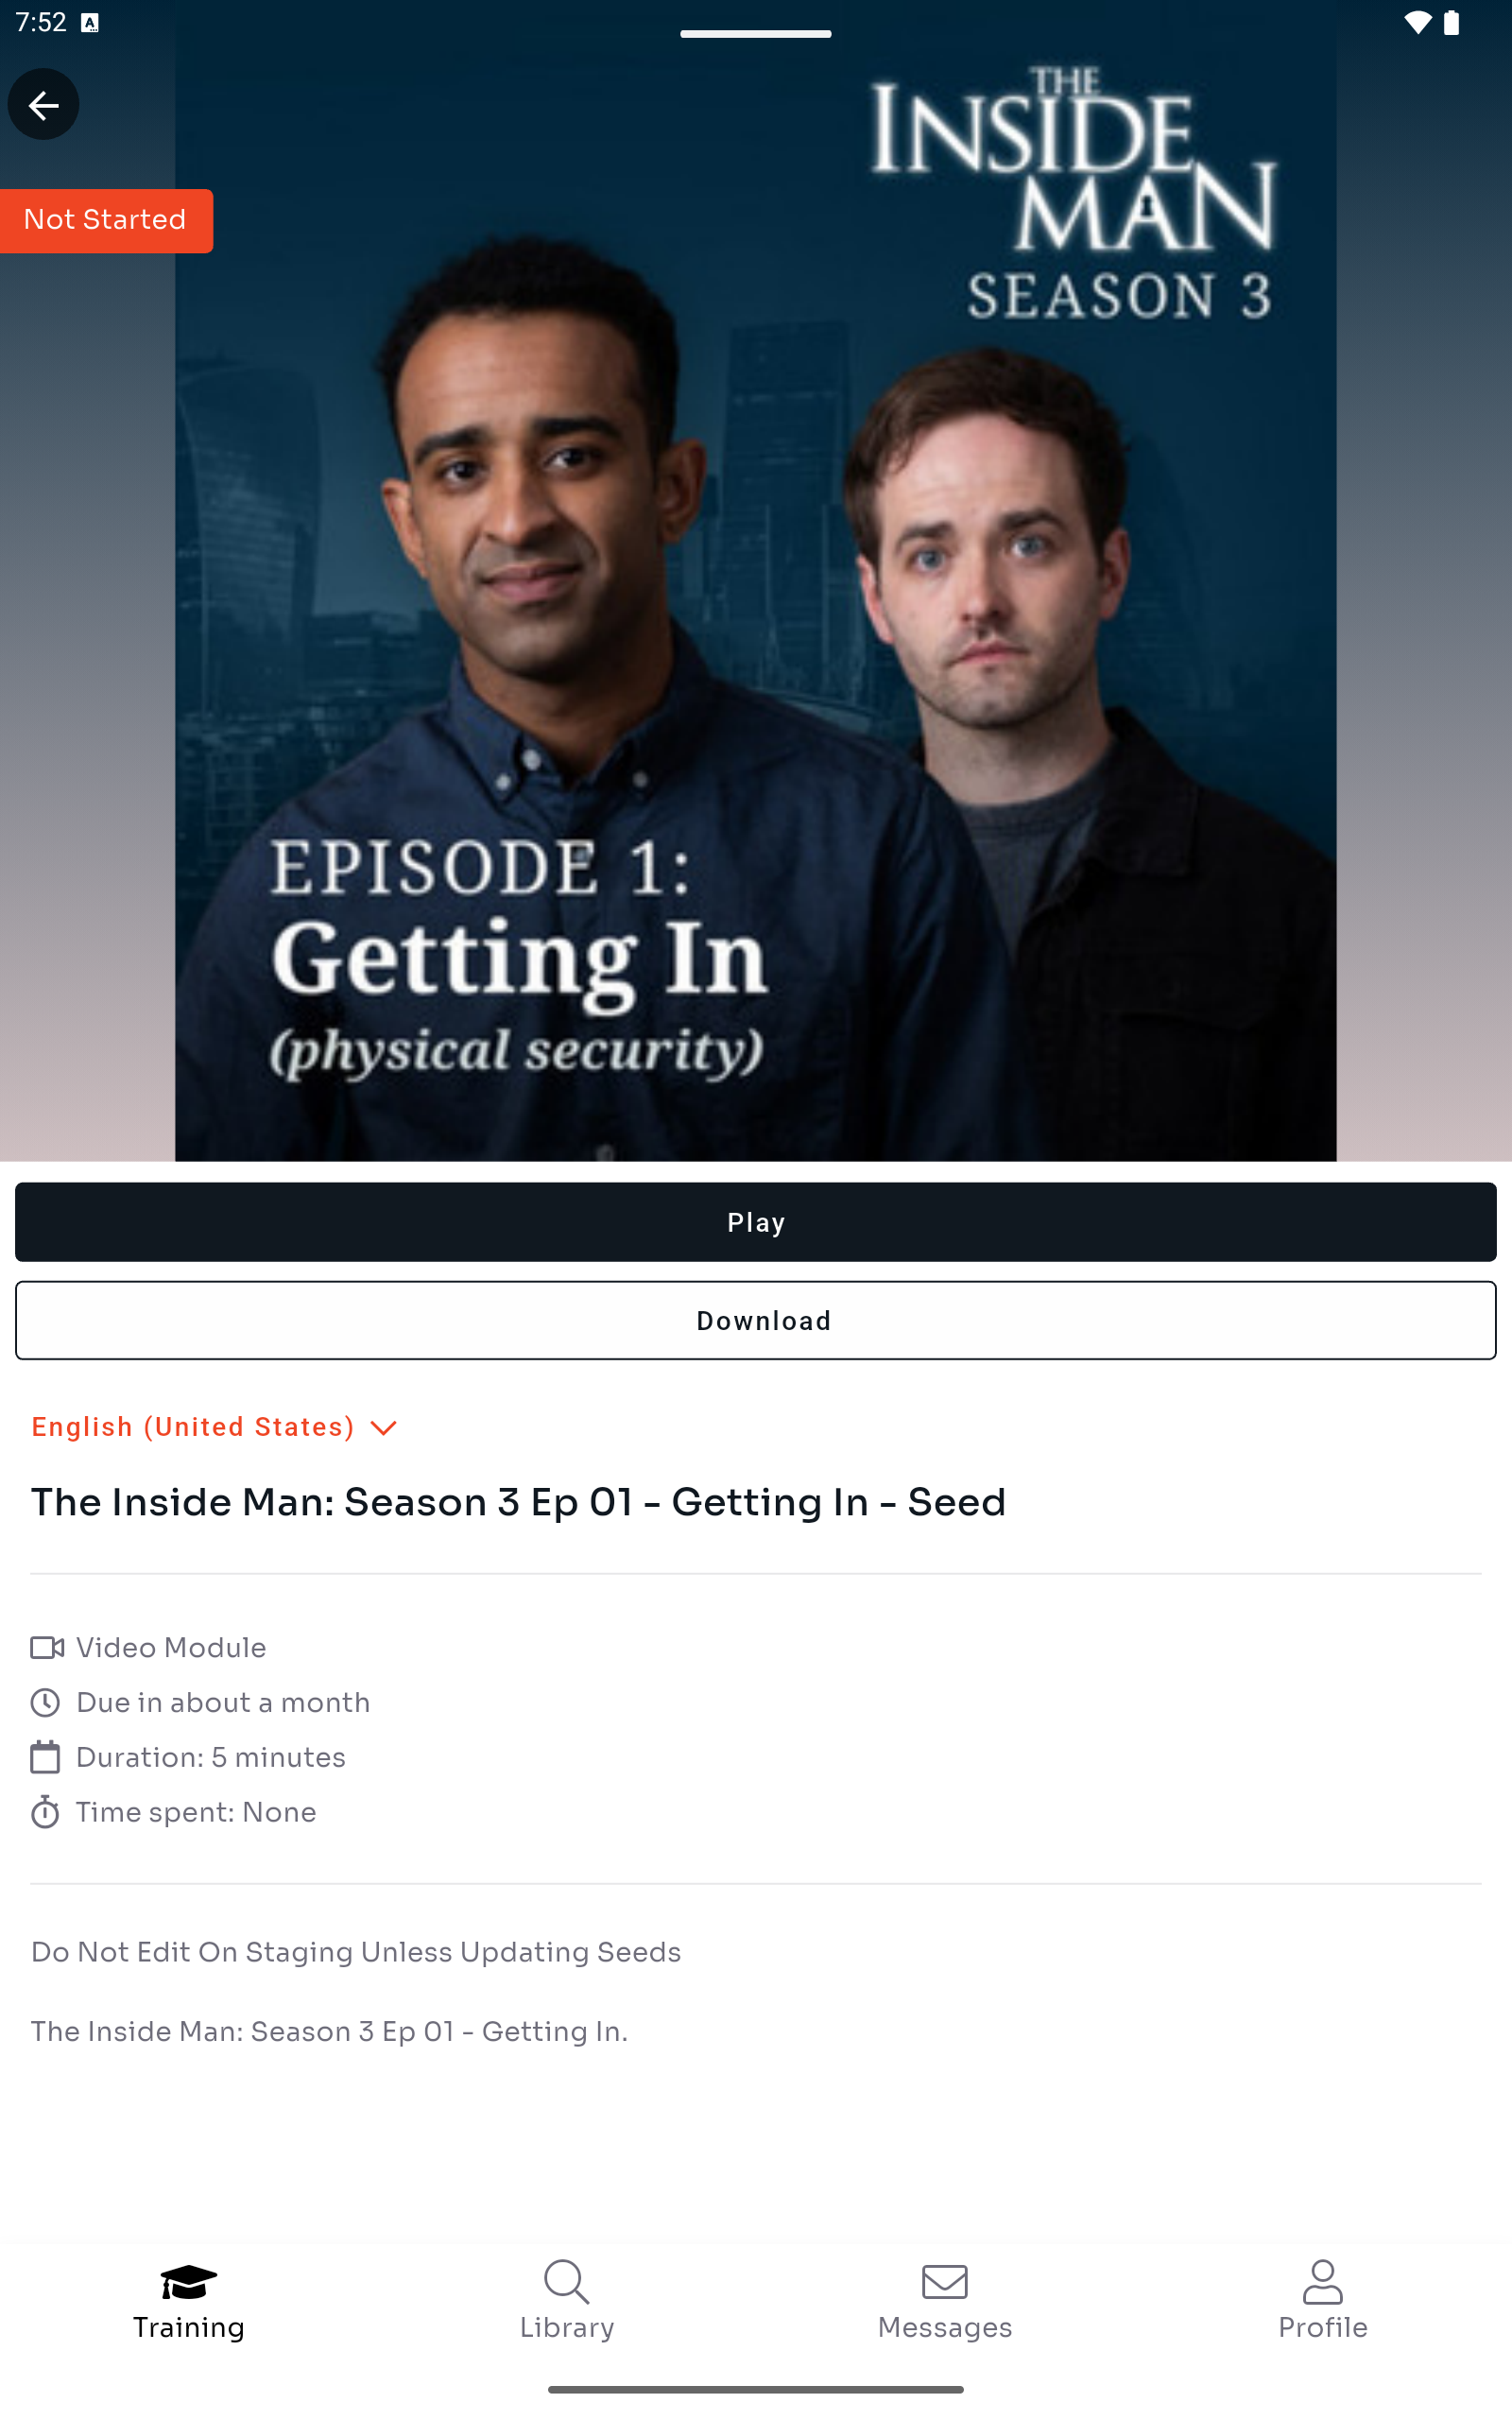Image resolution: width=1512 pixels, height=2420 pixels.
Task: Expand the English (United States) language dropdown
Action: tap(214, 1427)
